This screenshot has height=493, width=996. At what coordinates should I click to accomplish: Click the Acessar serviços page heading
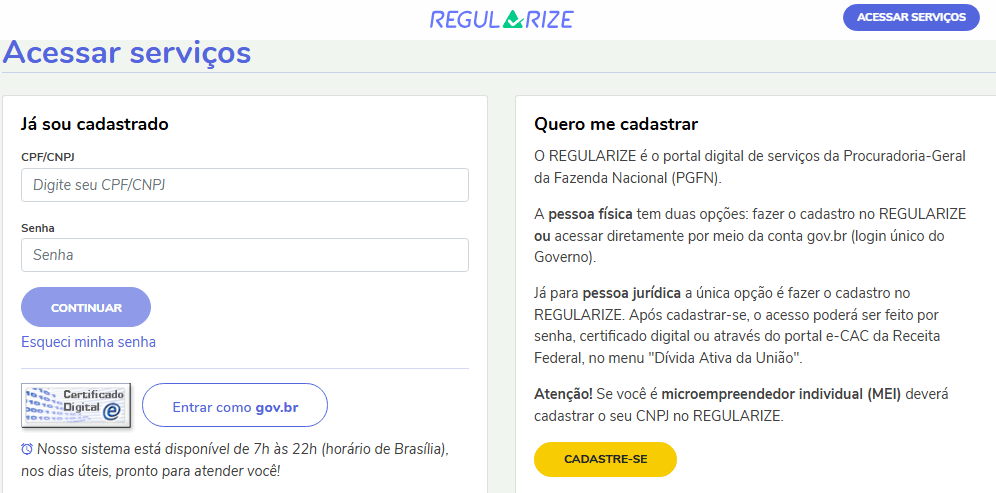[x=127, y=52]
